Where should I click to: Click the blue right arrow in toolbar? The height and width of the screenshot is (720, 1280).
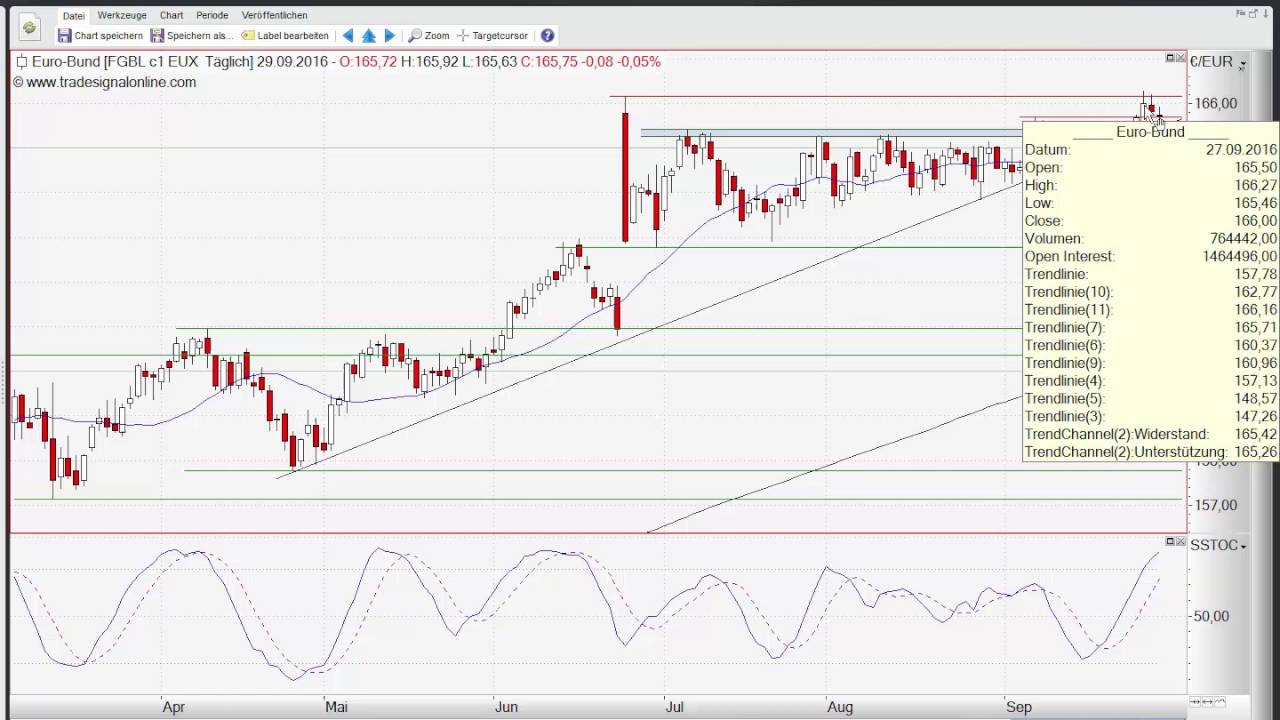coord(390,36)
